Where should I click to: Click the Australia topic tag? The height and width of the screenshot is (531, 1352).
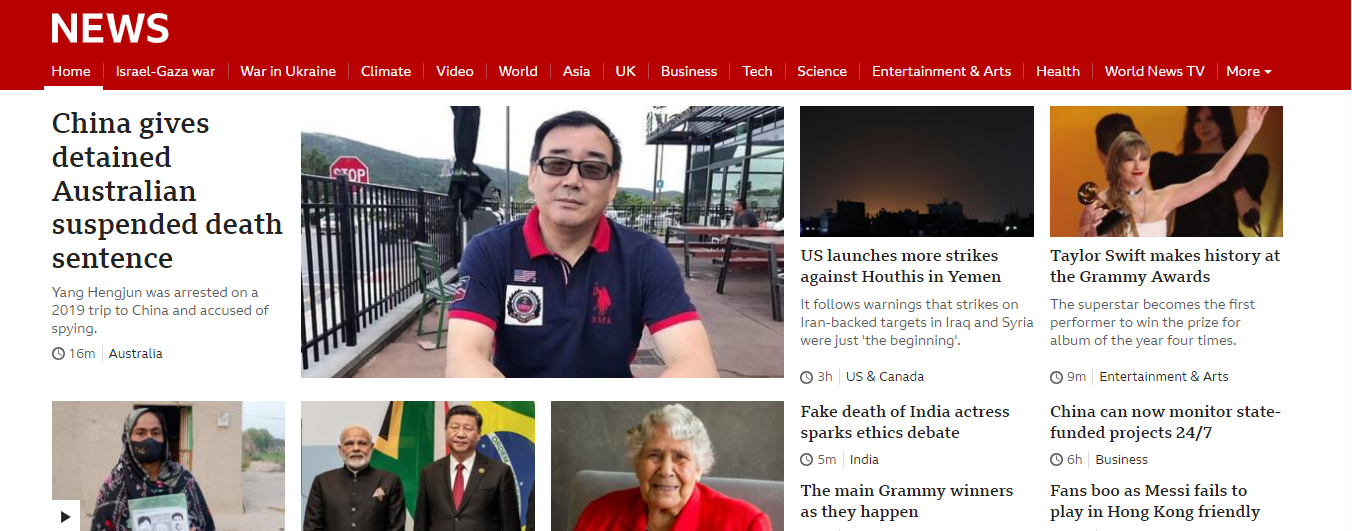pyautogui.click(x=136, y=354)
